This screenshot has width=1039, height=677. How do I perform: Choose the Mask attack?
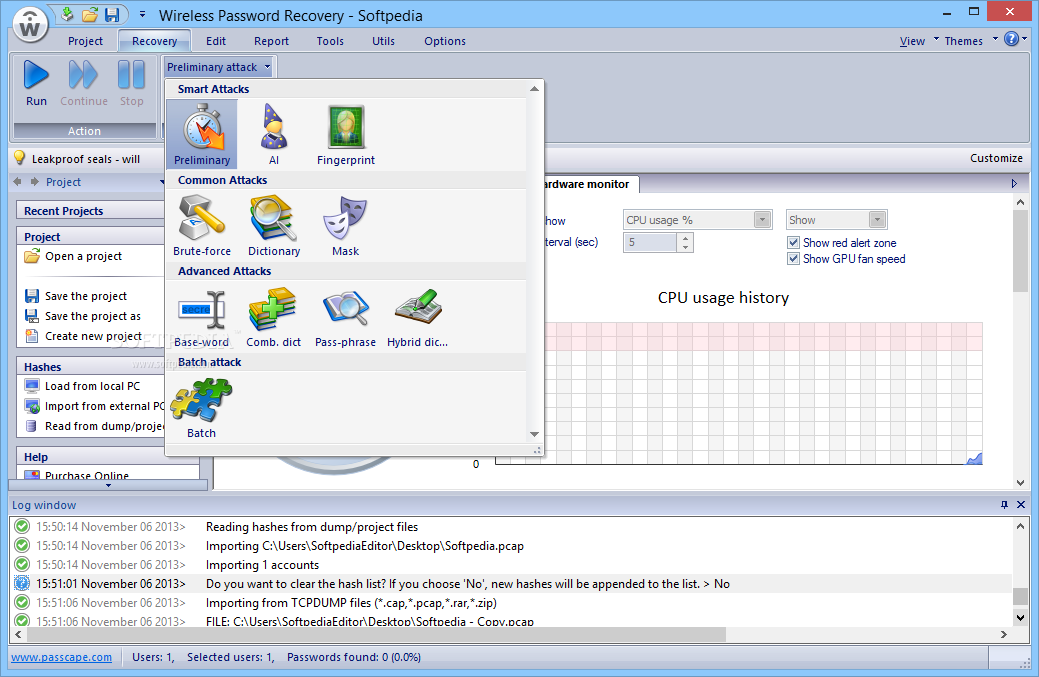345,225
